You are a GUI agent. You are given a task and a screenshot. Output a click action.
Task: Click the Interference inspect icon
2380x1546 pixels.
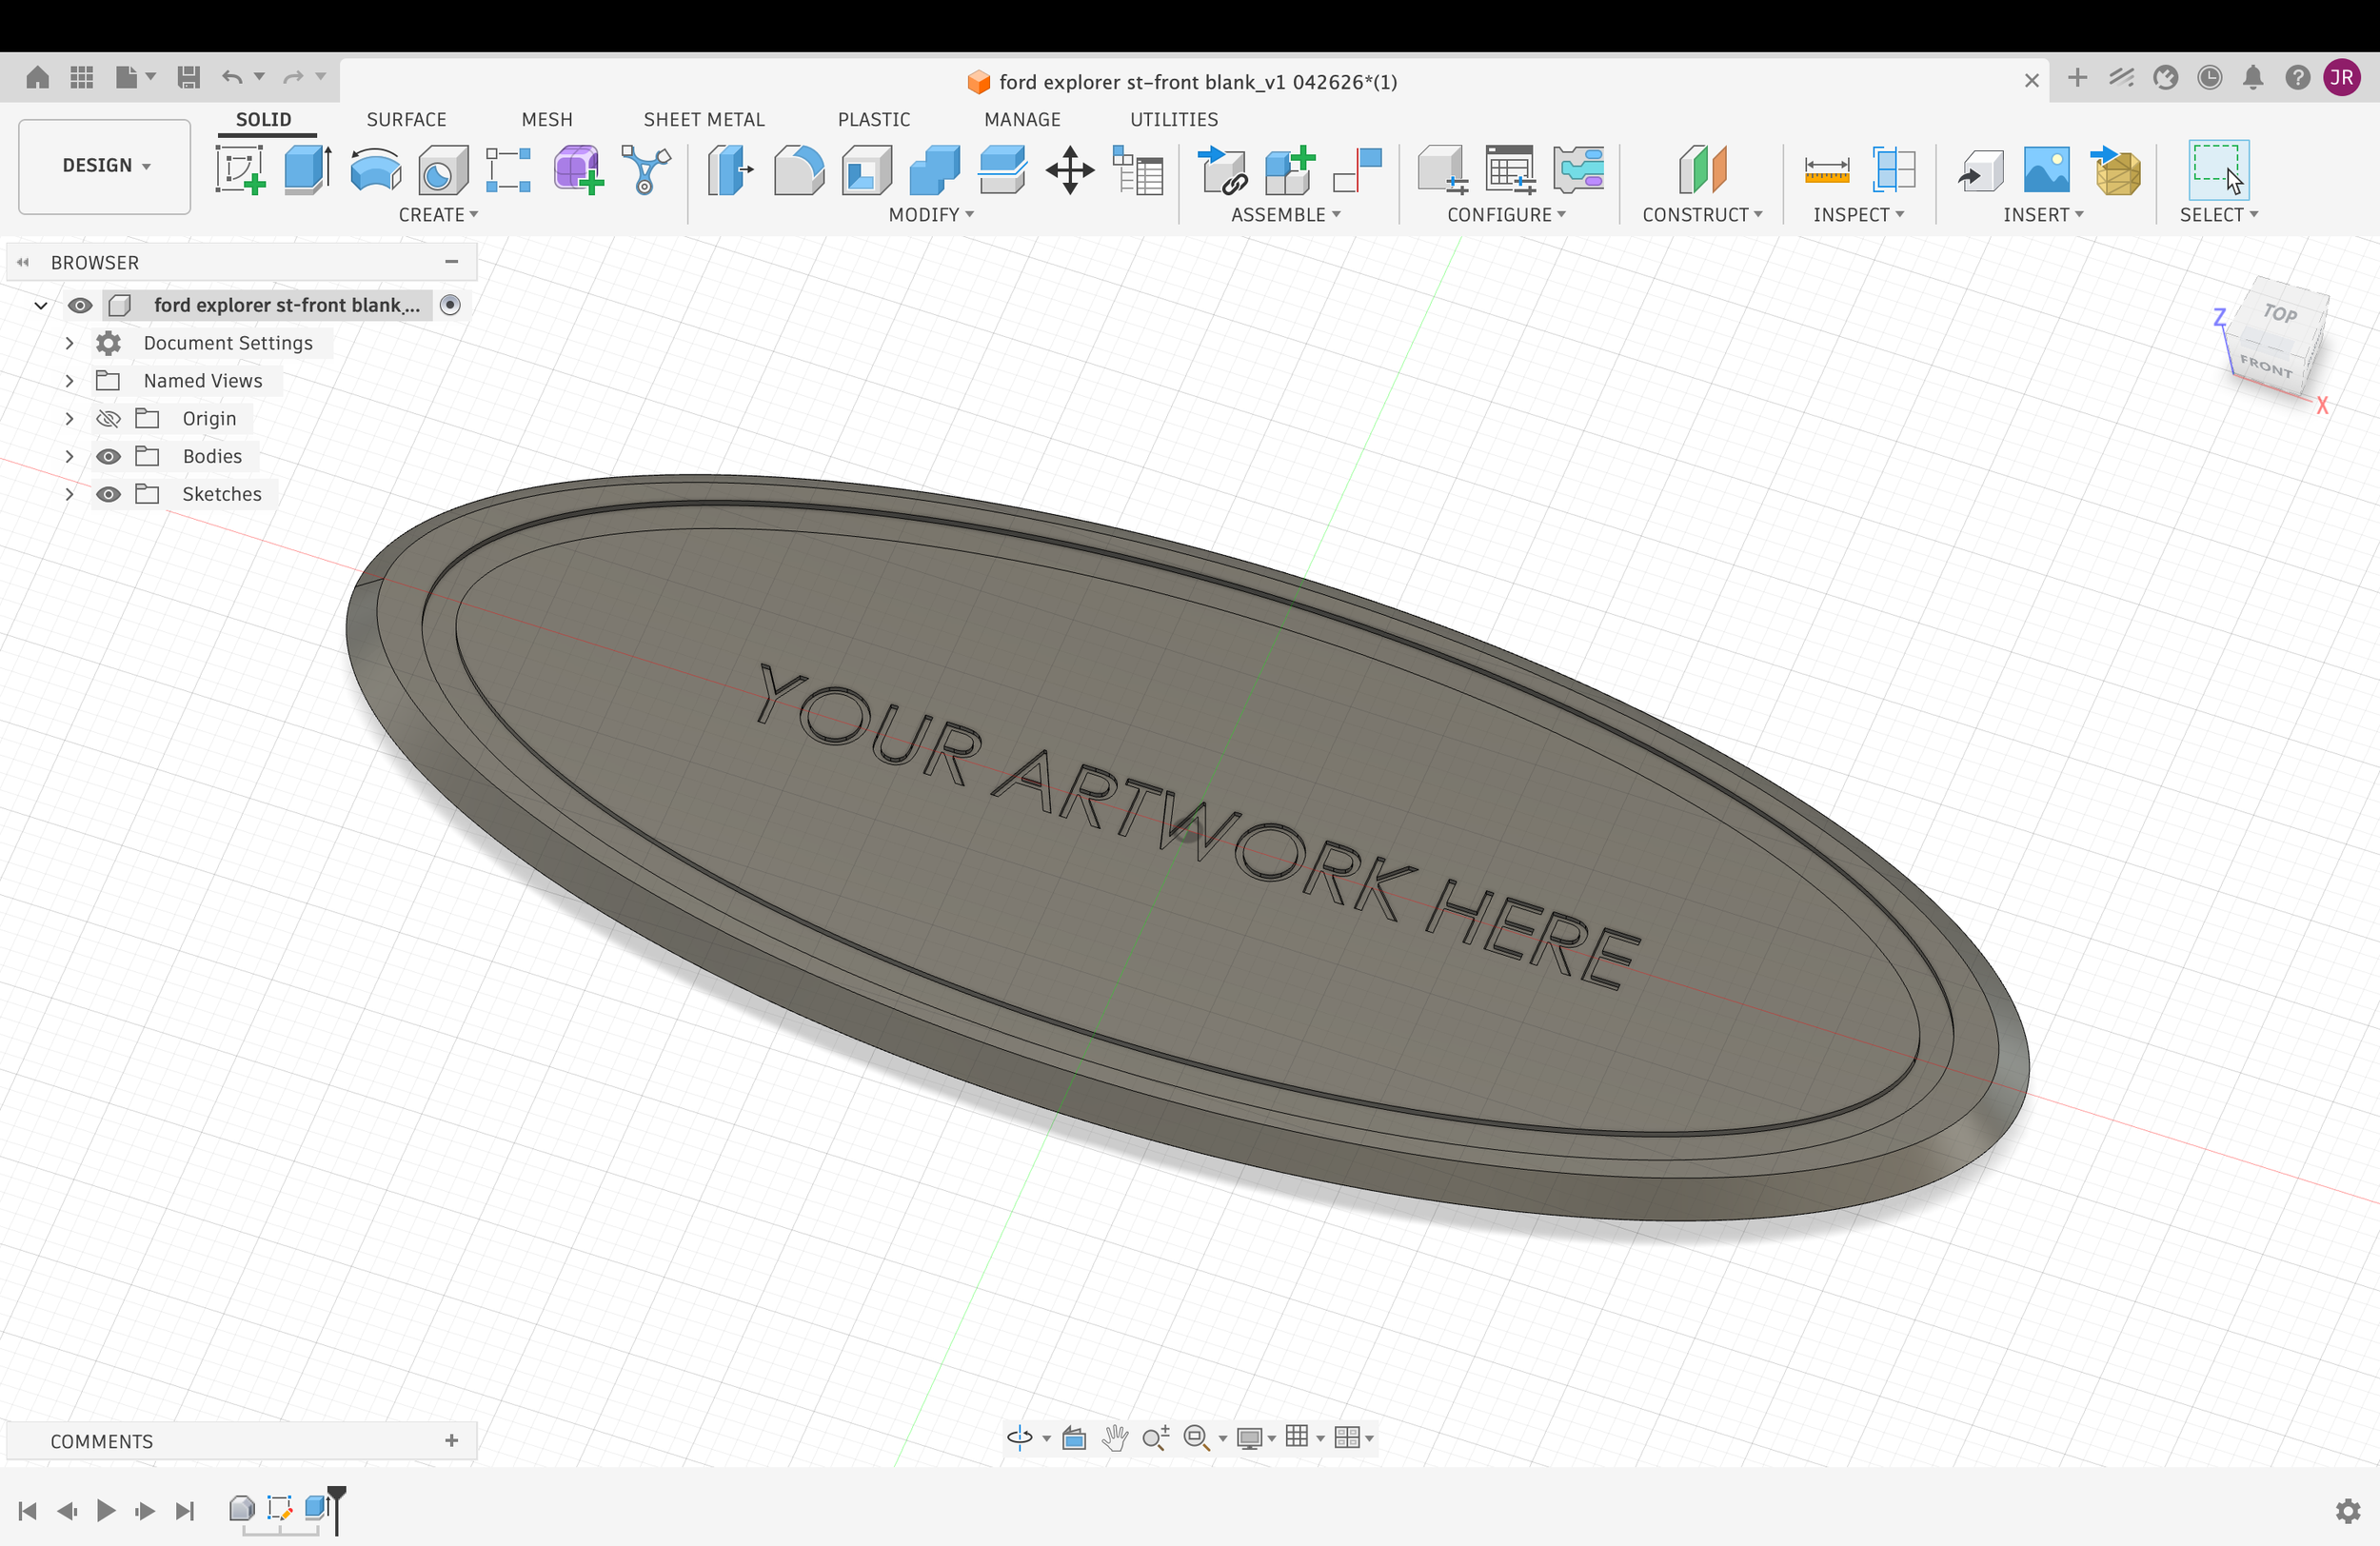tap(1894, 169)
